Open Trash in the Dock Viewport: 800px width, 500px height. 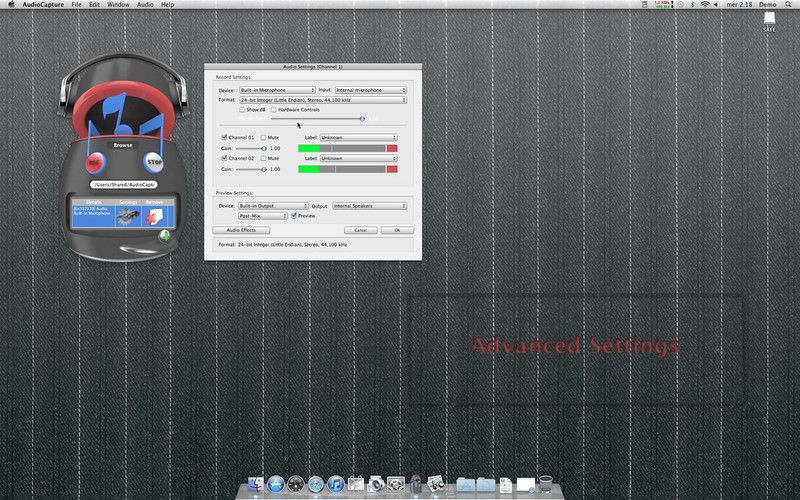545,484
